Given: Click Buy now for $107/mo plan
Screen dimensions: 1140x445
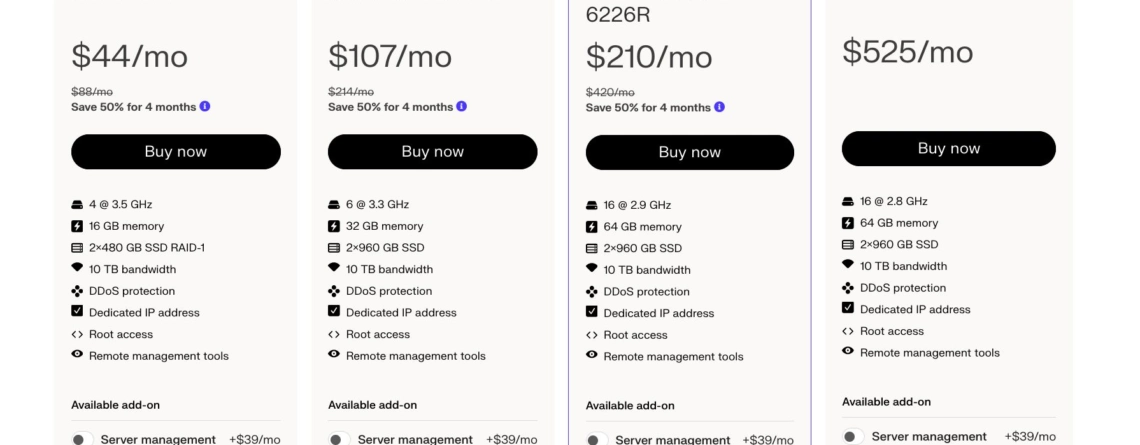Looking at the screenshot, I should [x=433, y=151].
